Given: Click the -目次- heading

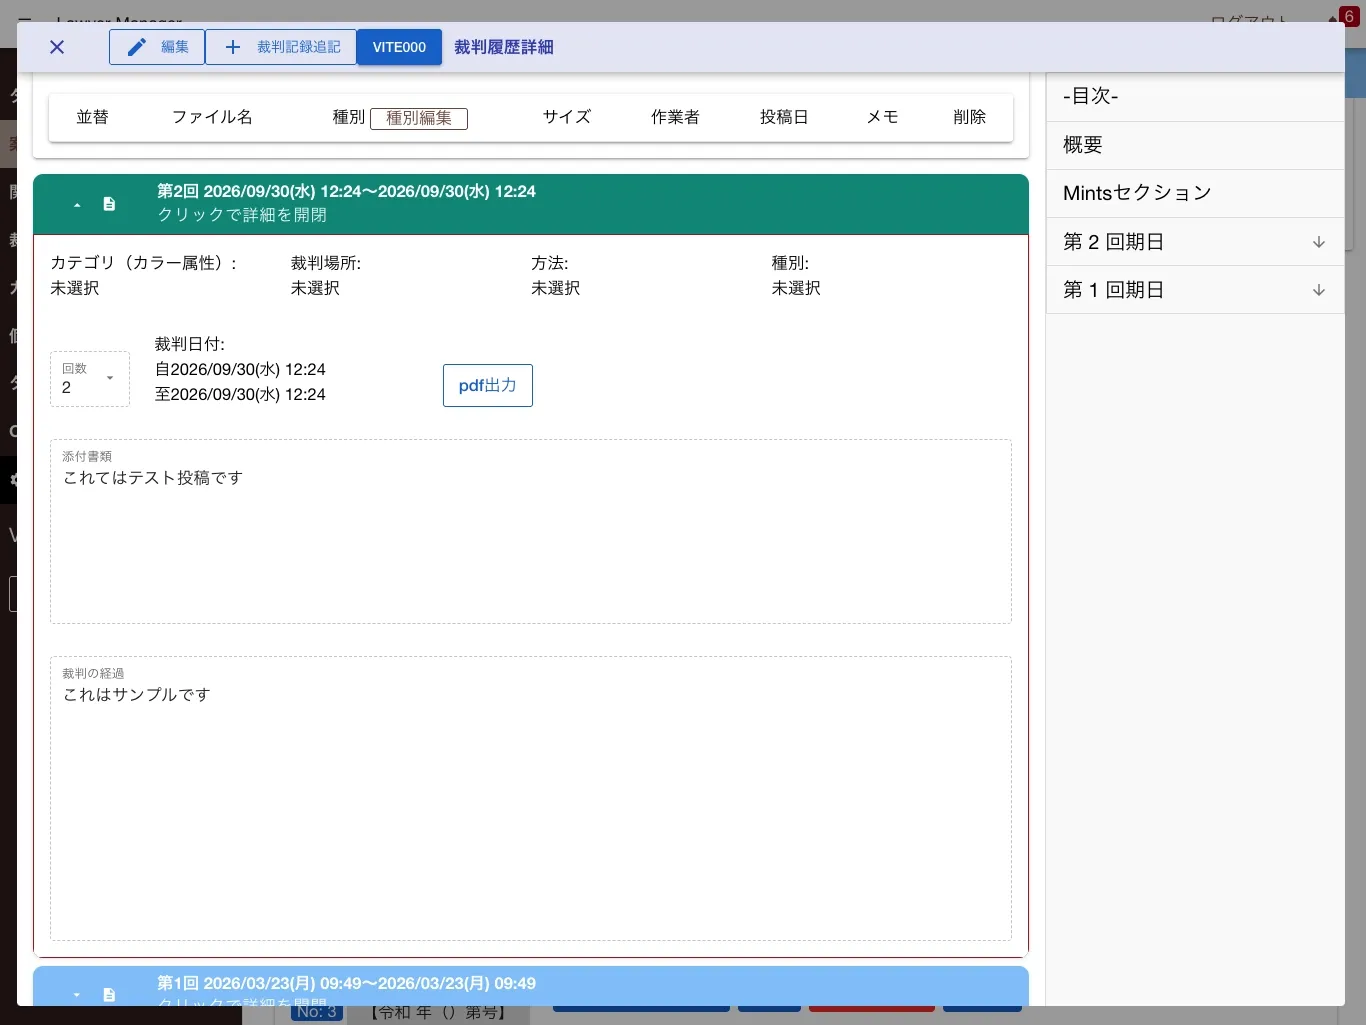Looking at the screenshot, I should point(1090,96).
